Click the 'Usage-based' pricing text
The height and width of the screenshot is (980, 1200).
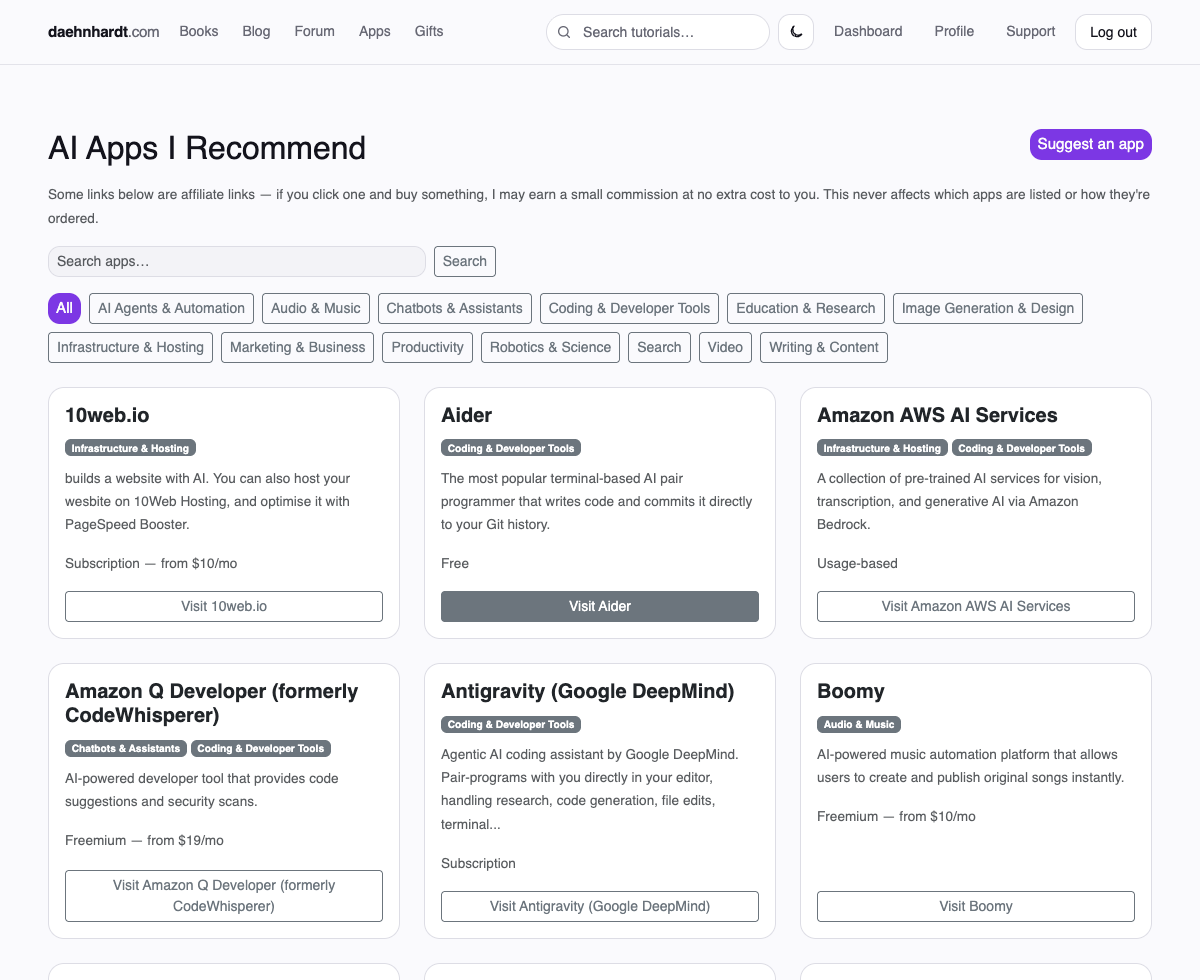(x=857, y=563)
